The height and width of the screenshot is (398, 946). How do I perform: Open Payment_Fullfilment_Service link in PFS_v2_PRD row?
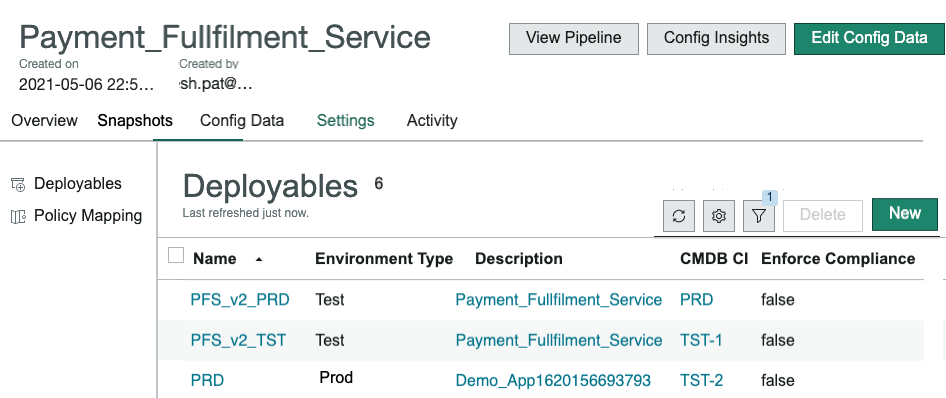click(x=559, y=300)
